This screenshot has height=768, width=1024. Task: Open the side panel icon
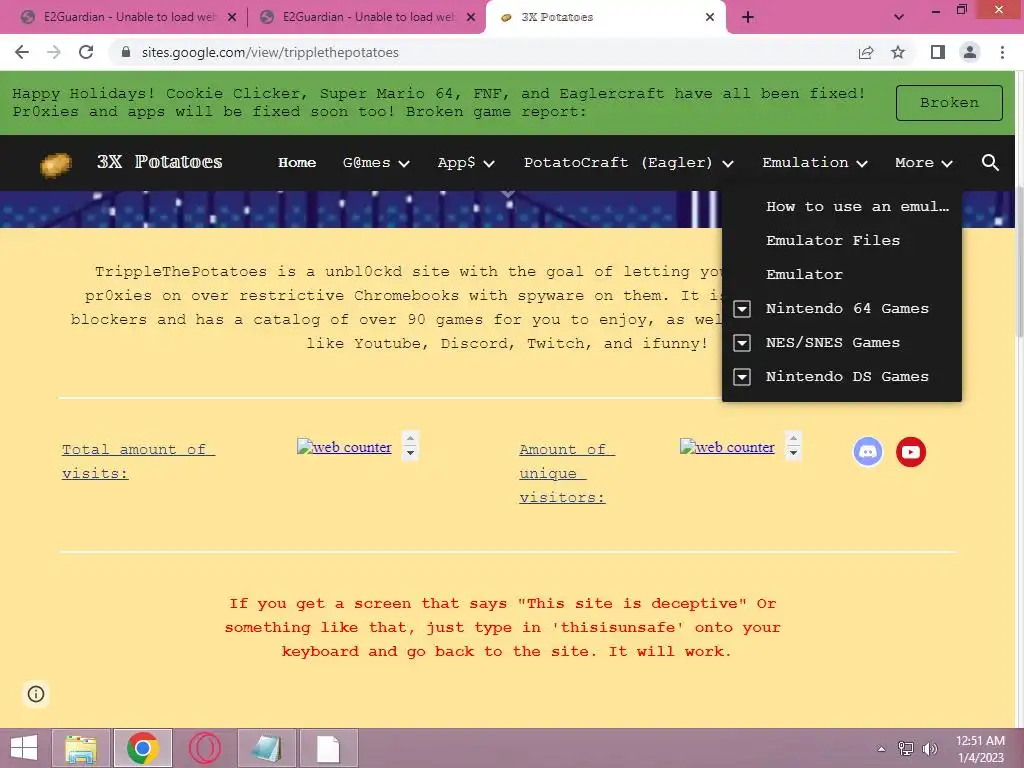tap(938, 52)
